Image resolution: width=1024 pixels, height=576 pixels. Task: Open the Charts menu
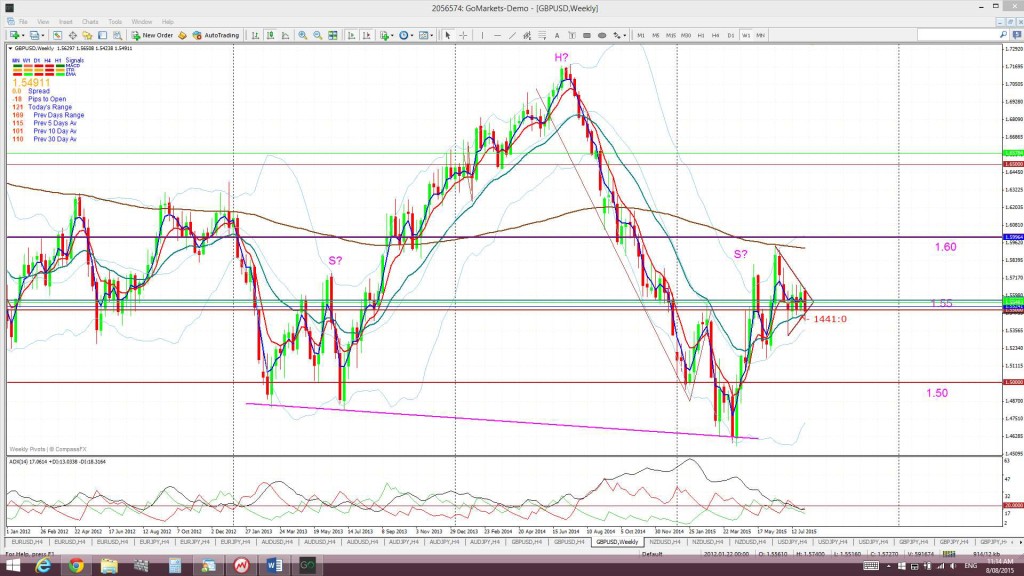tap(90, 22)
